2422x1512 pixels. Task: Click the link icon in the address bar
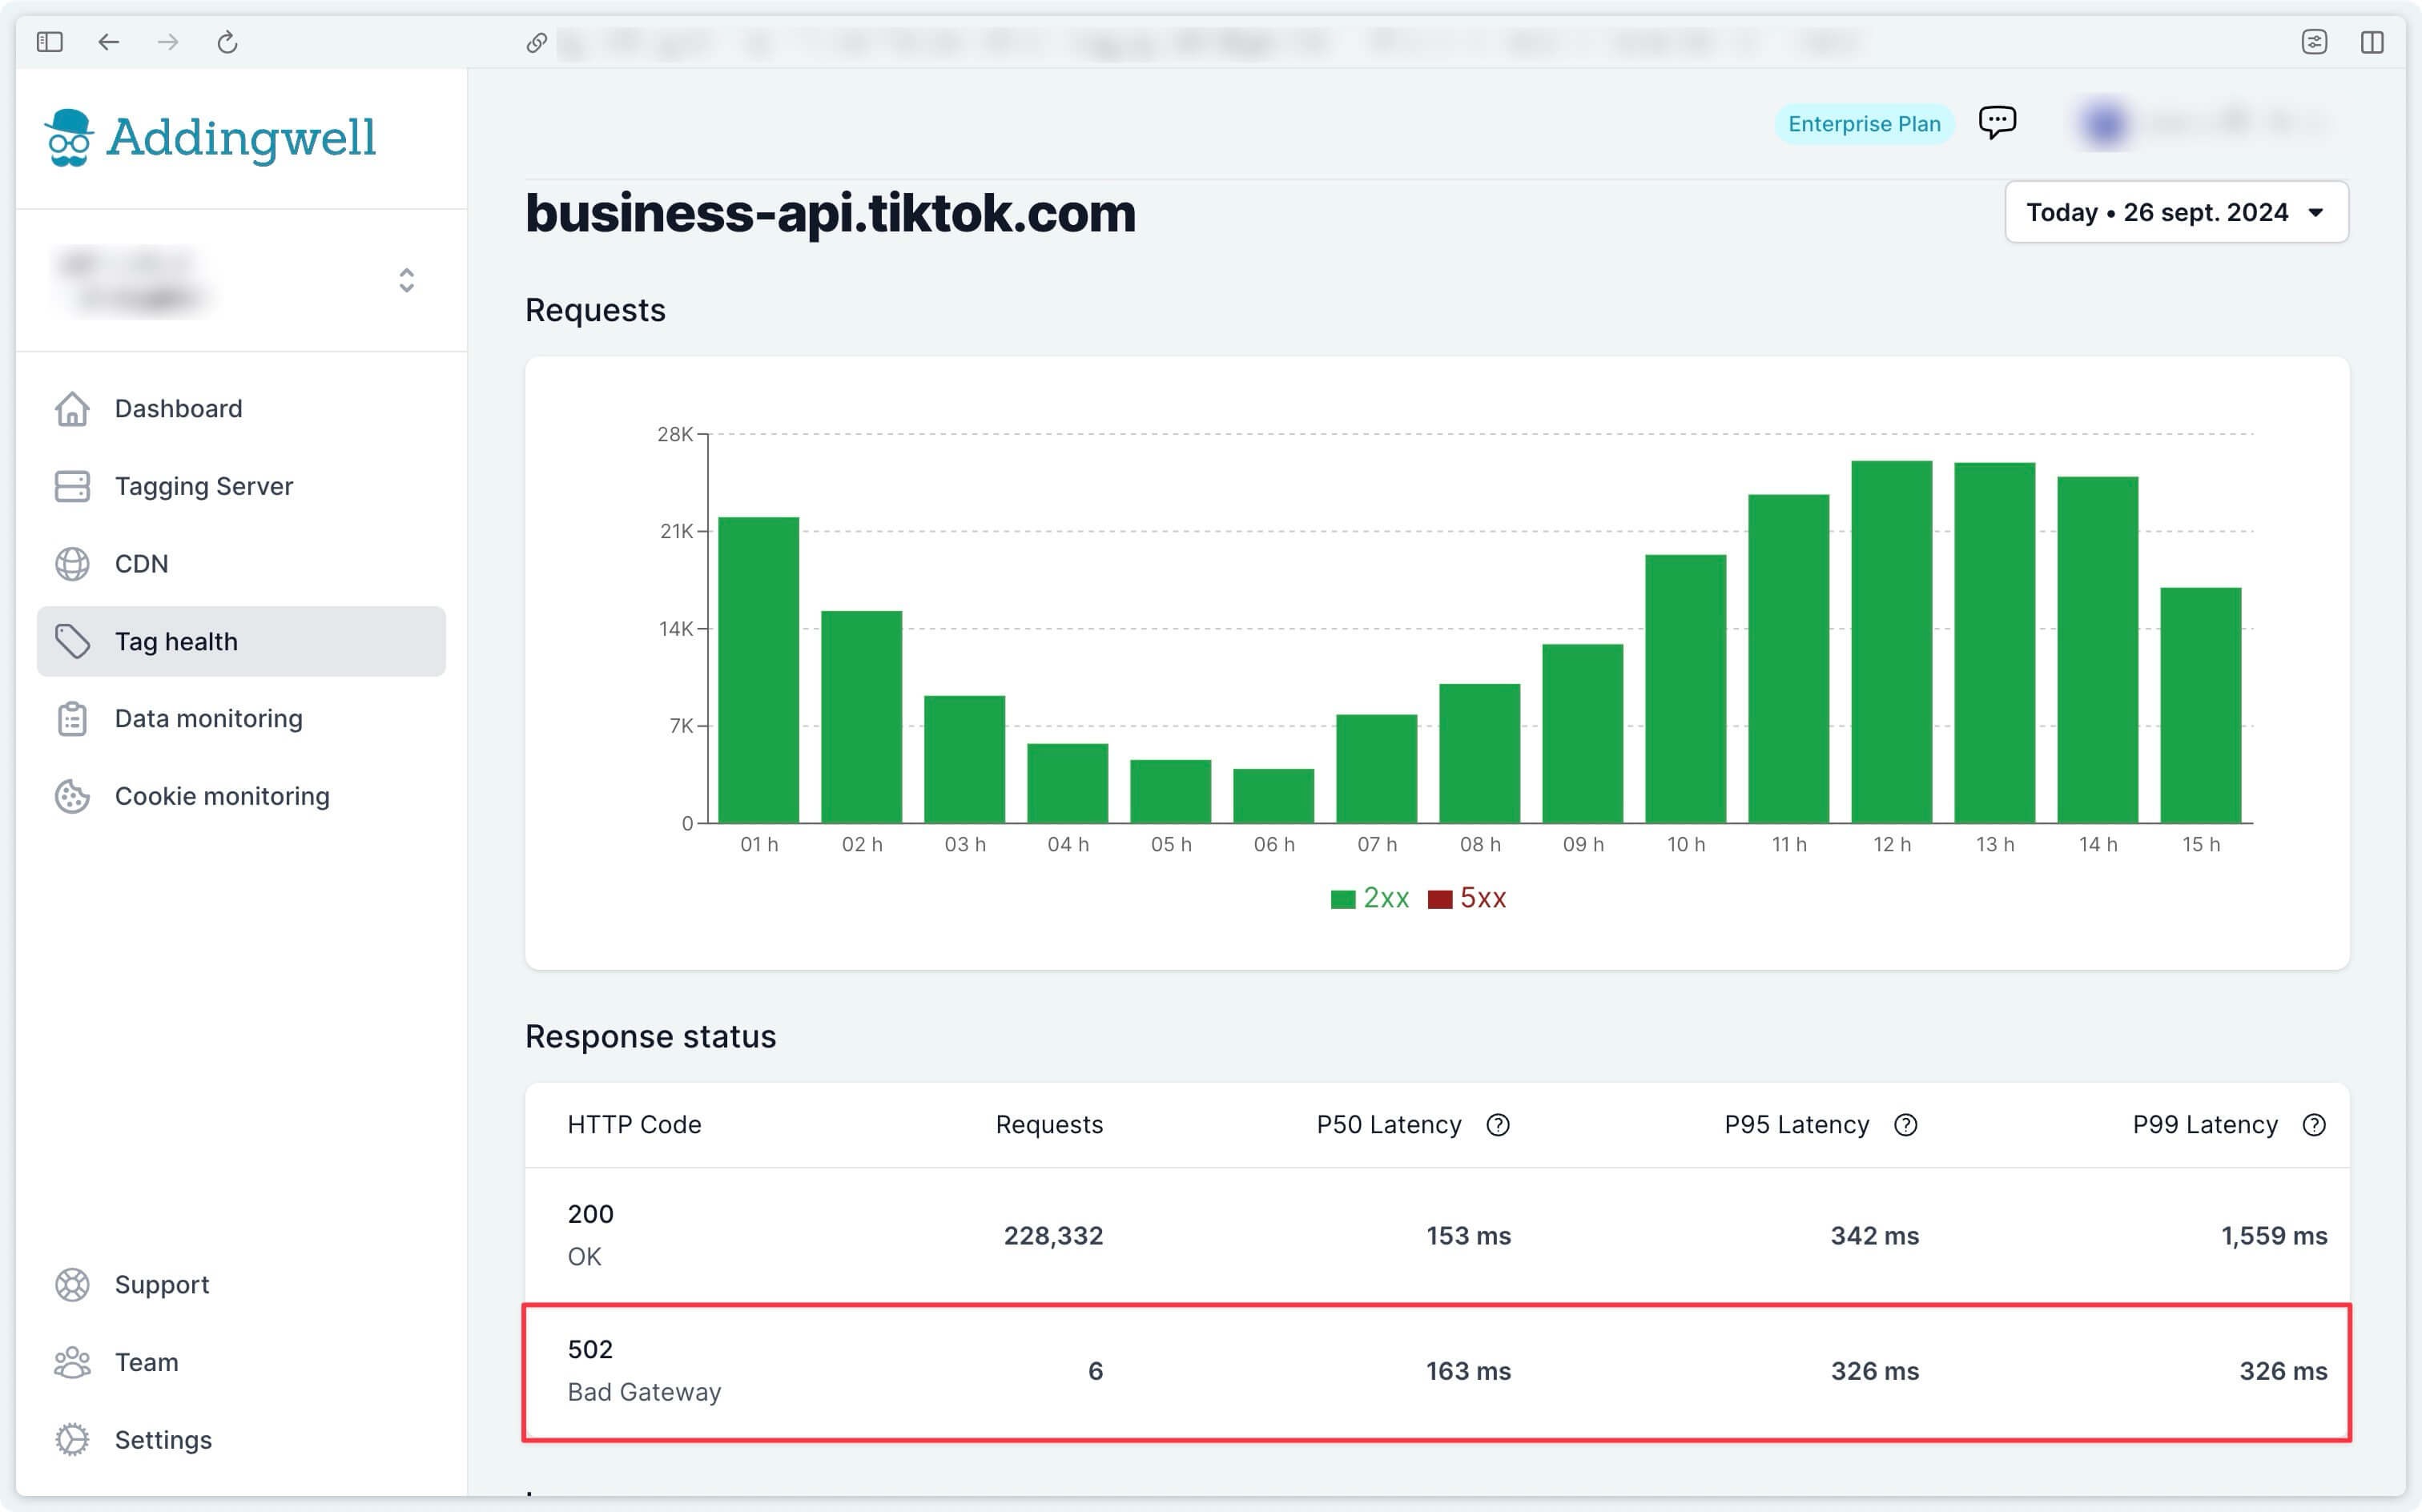click(537, 42)
